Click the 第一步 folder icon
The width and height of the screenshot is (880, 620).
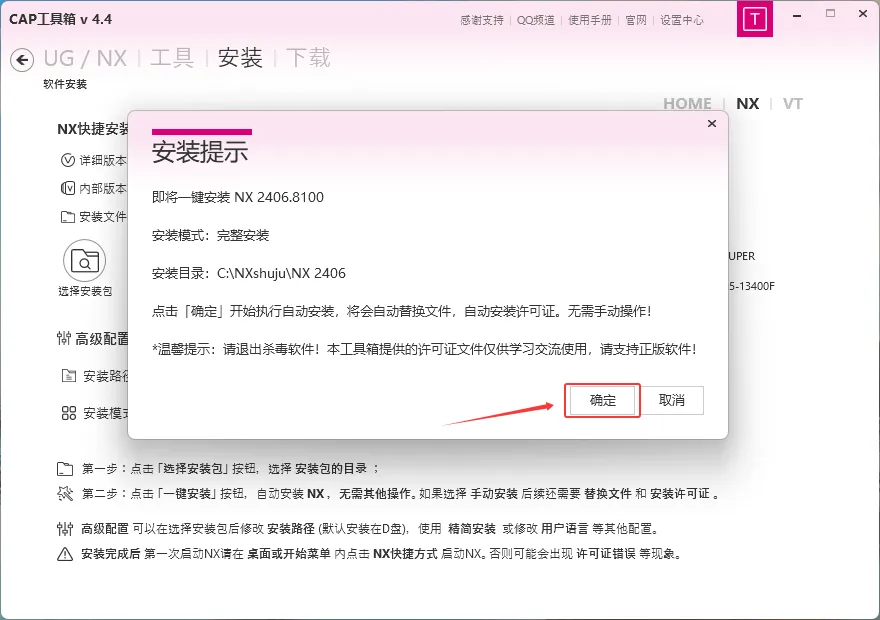[x=65, y=469]
